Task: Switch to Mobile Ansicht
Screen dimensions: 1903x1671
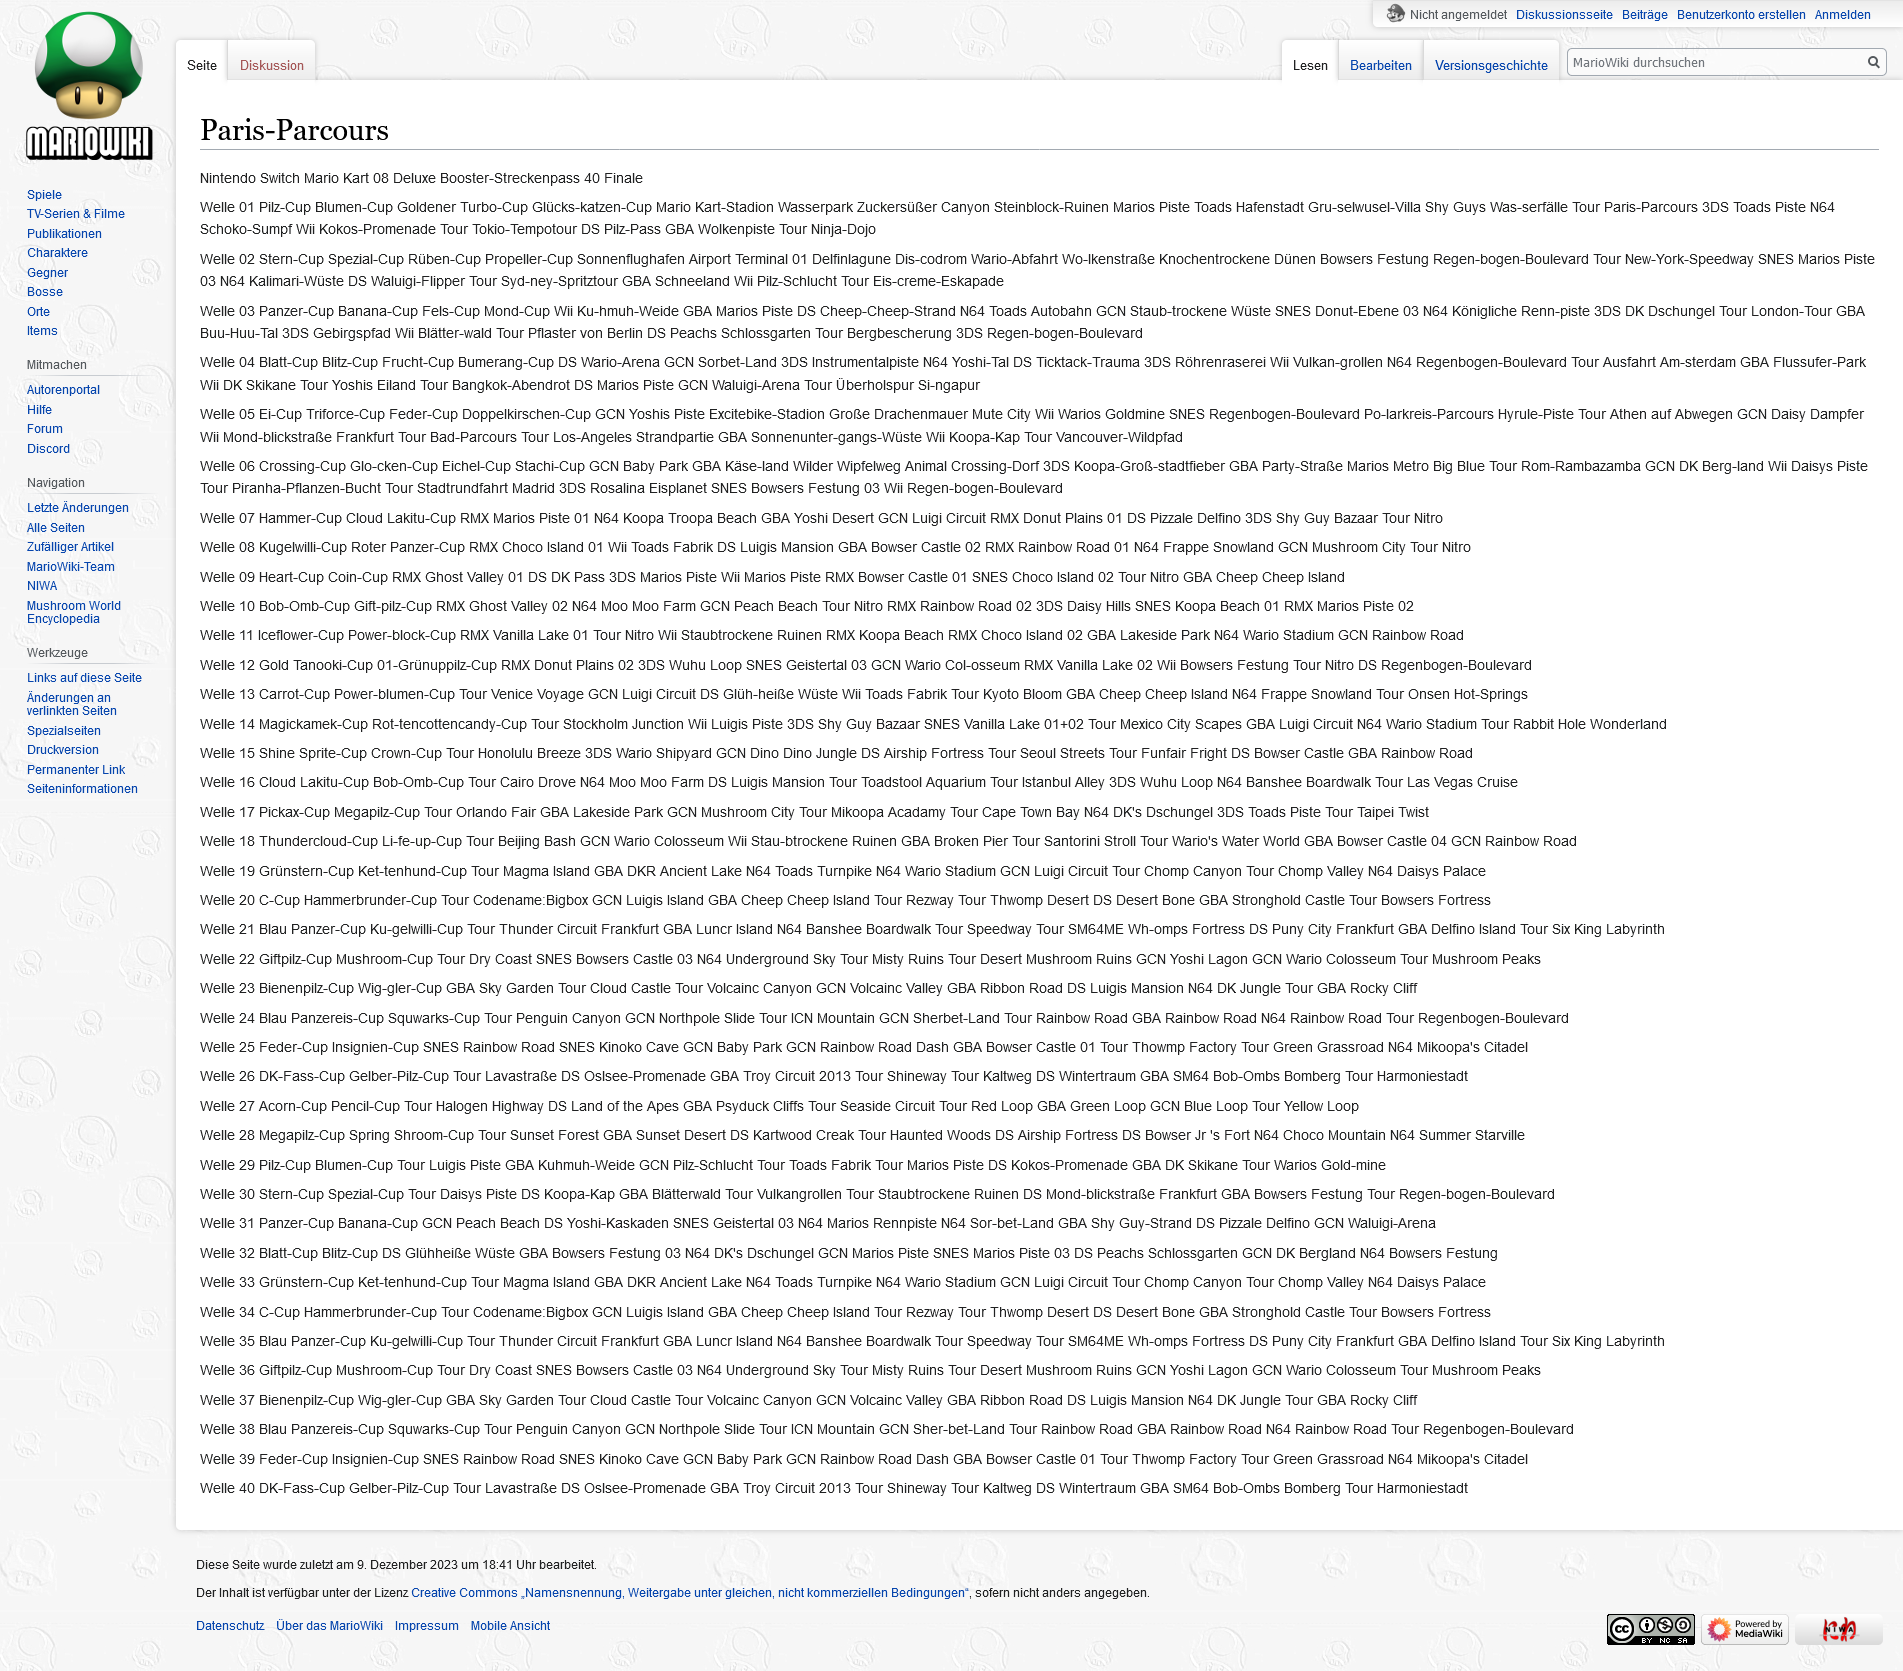Action: (x=510, y=1626)
